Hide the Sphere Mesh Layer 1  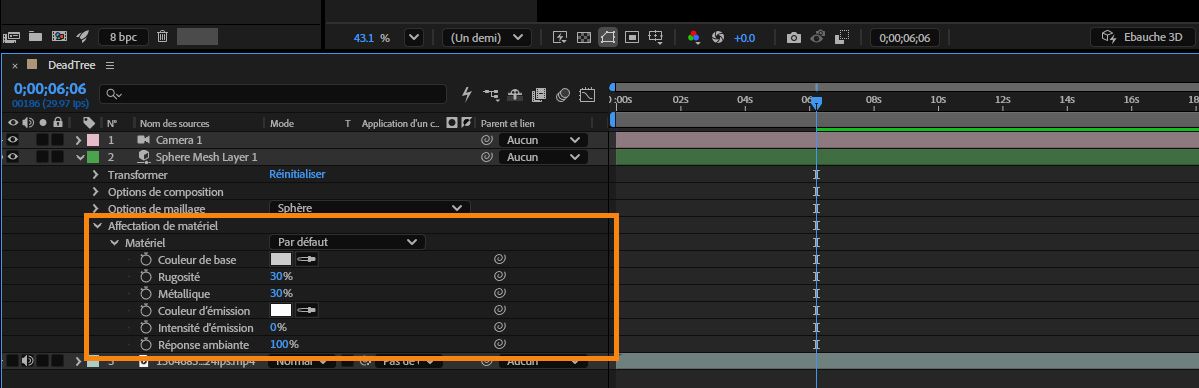tap(13, 157)
